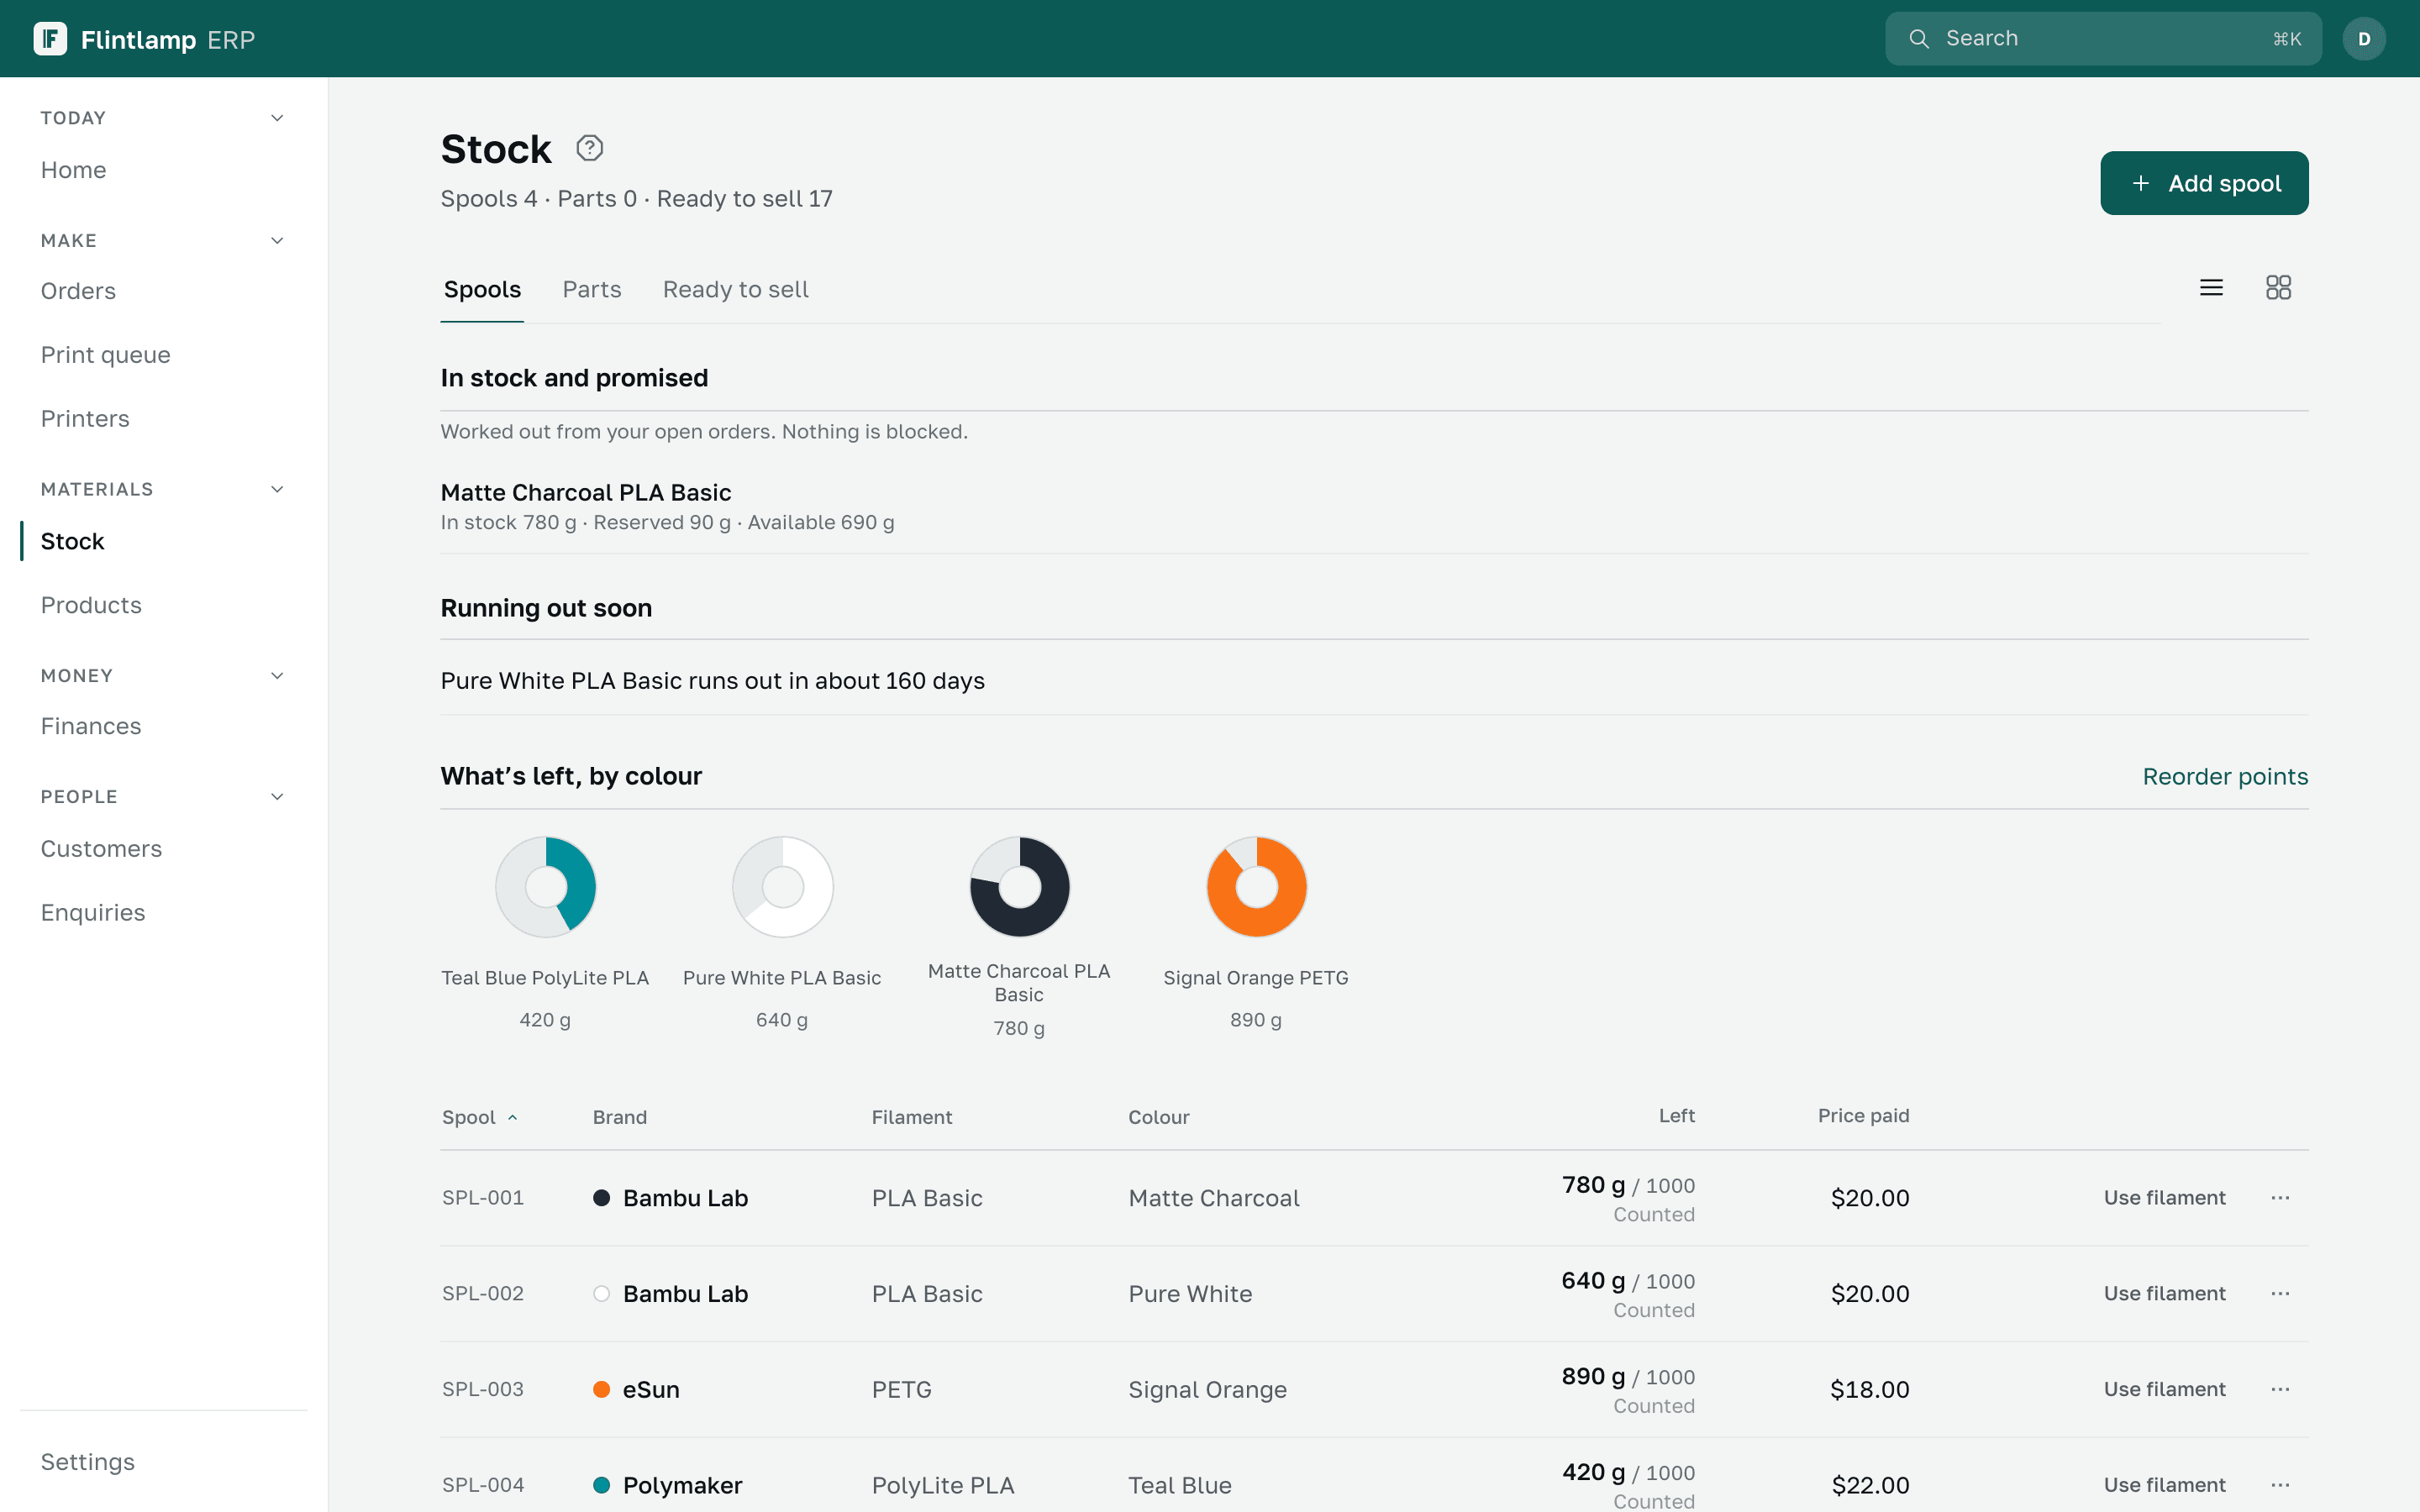Click Use filament for SPL-002
Image resolution: width=2420 pixels, height=1512 pixels.
coord(2164,1294)
